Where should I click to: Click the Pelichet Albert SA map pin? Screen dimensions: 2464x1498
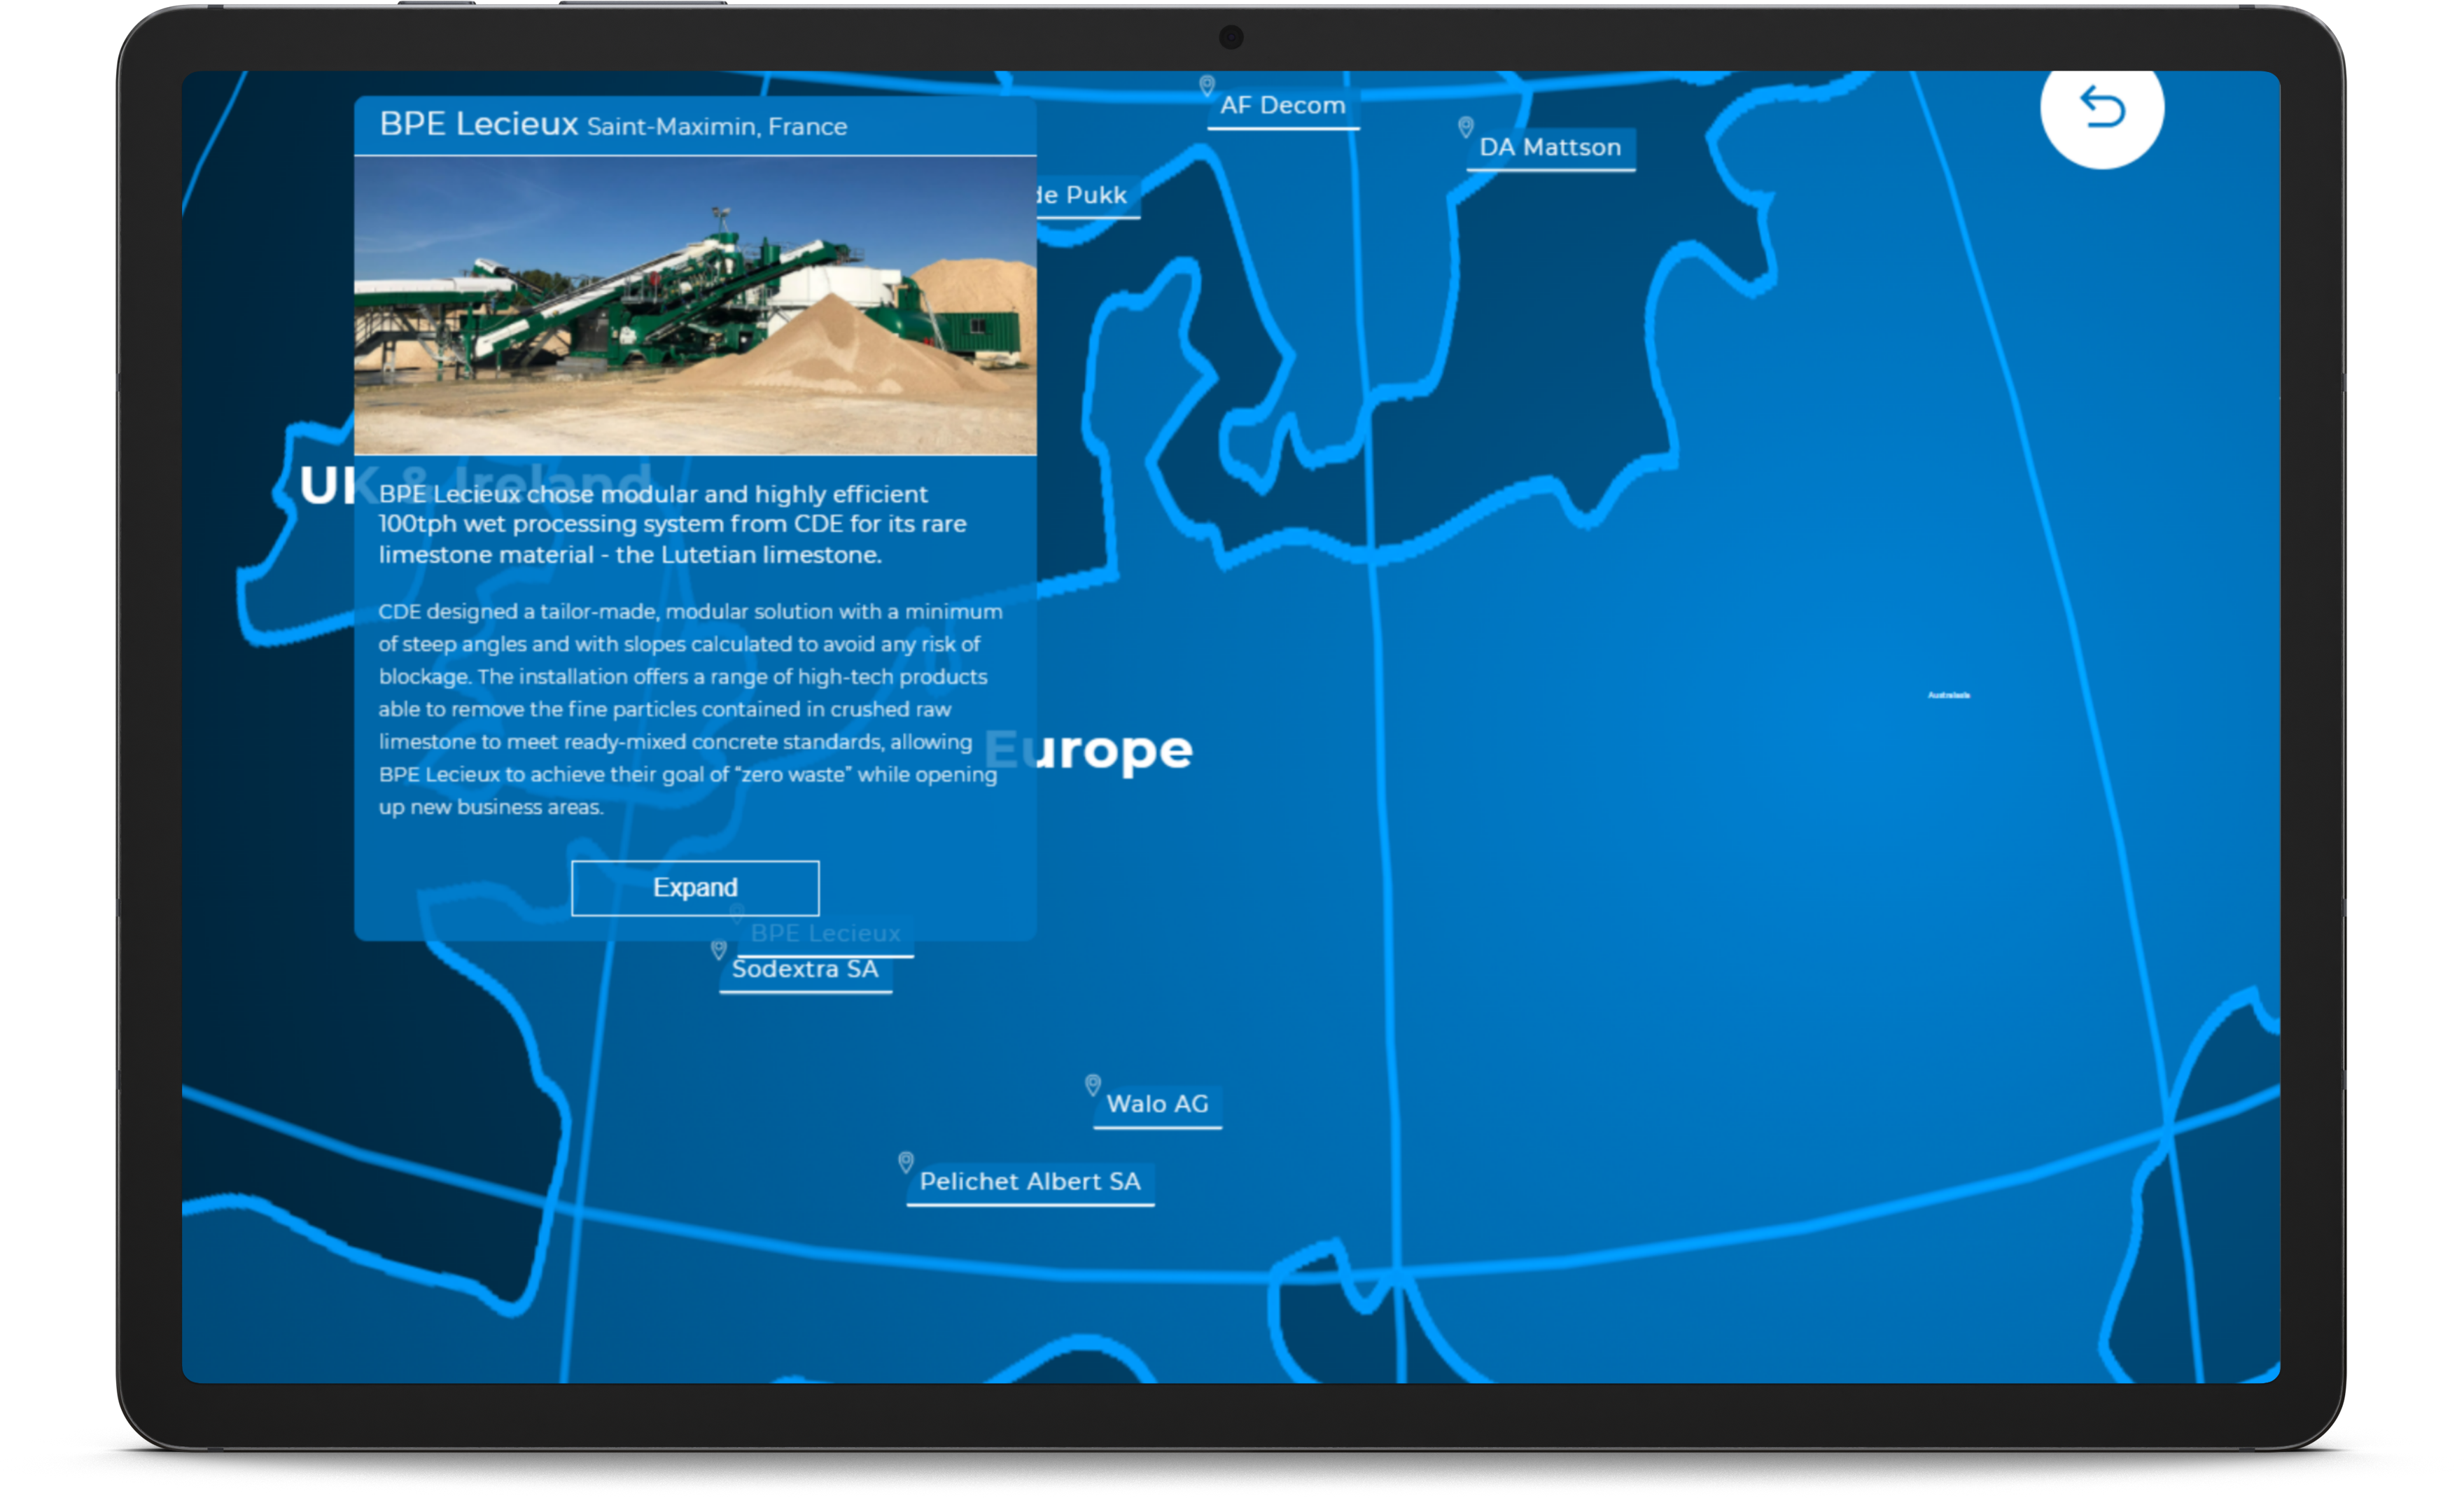(906, 1162)
